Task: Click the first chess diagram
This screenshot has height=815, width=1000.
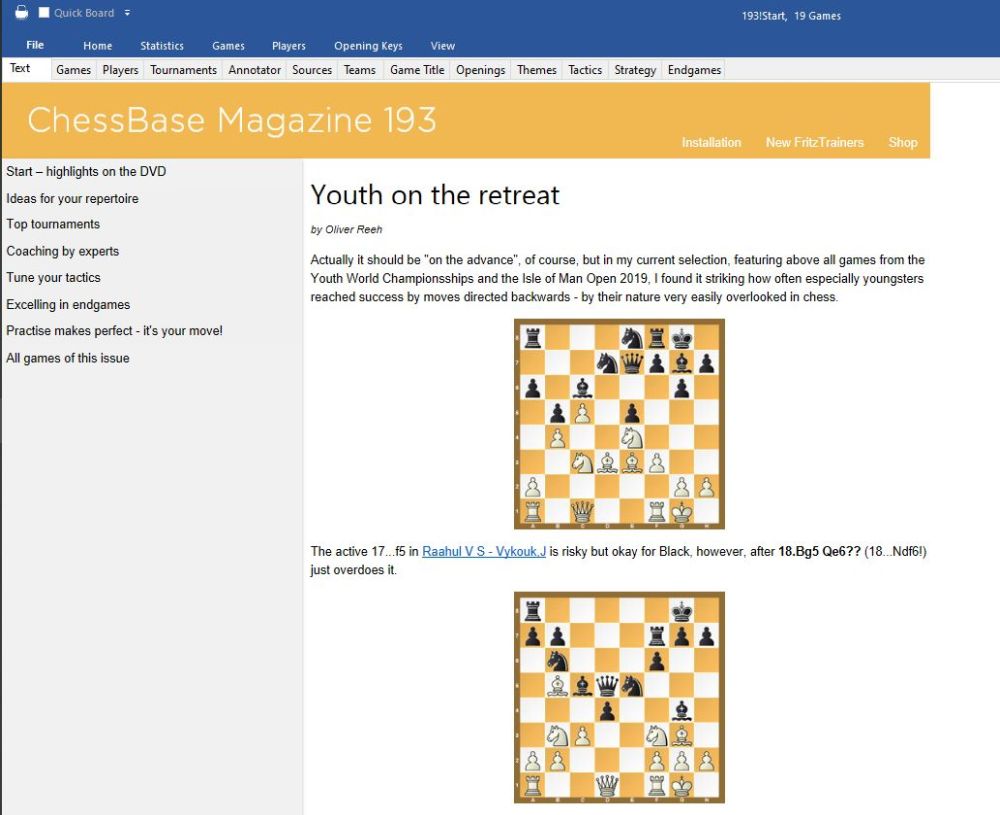Action: click(x=619, y=424)
